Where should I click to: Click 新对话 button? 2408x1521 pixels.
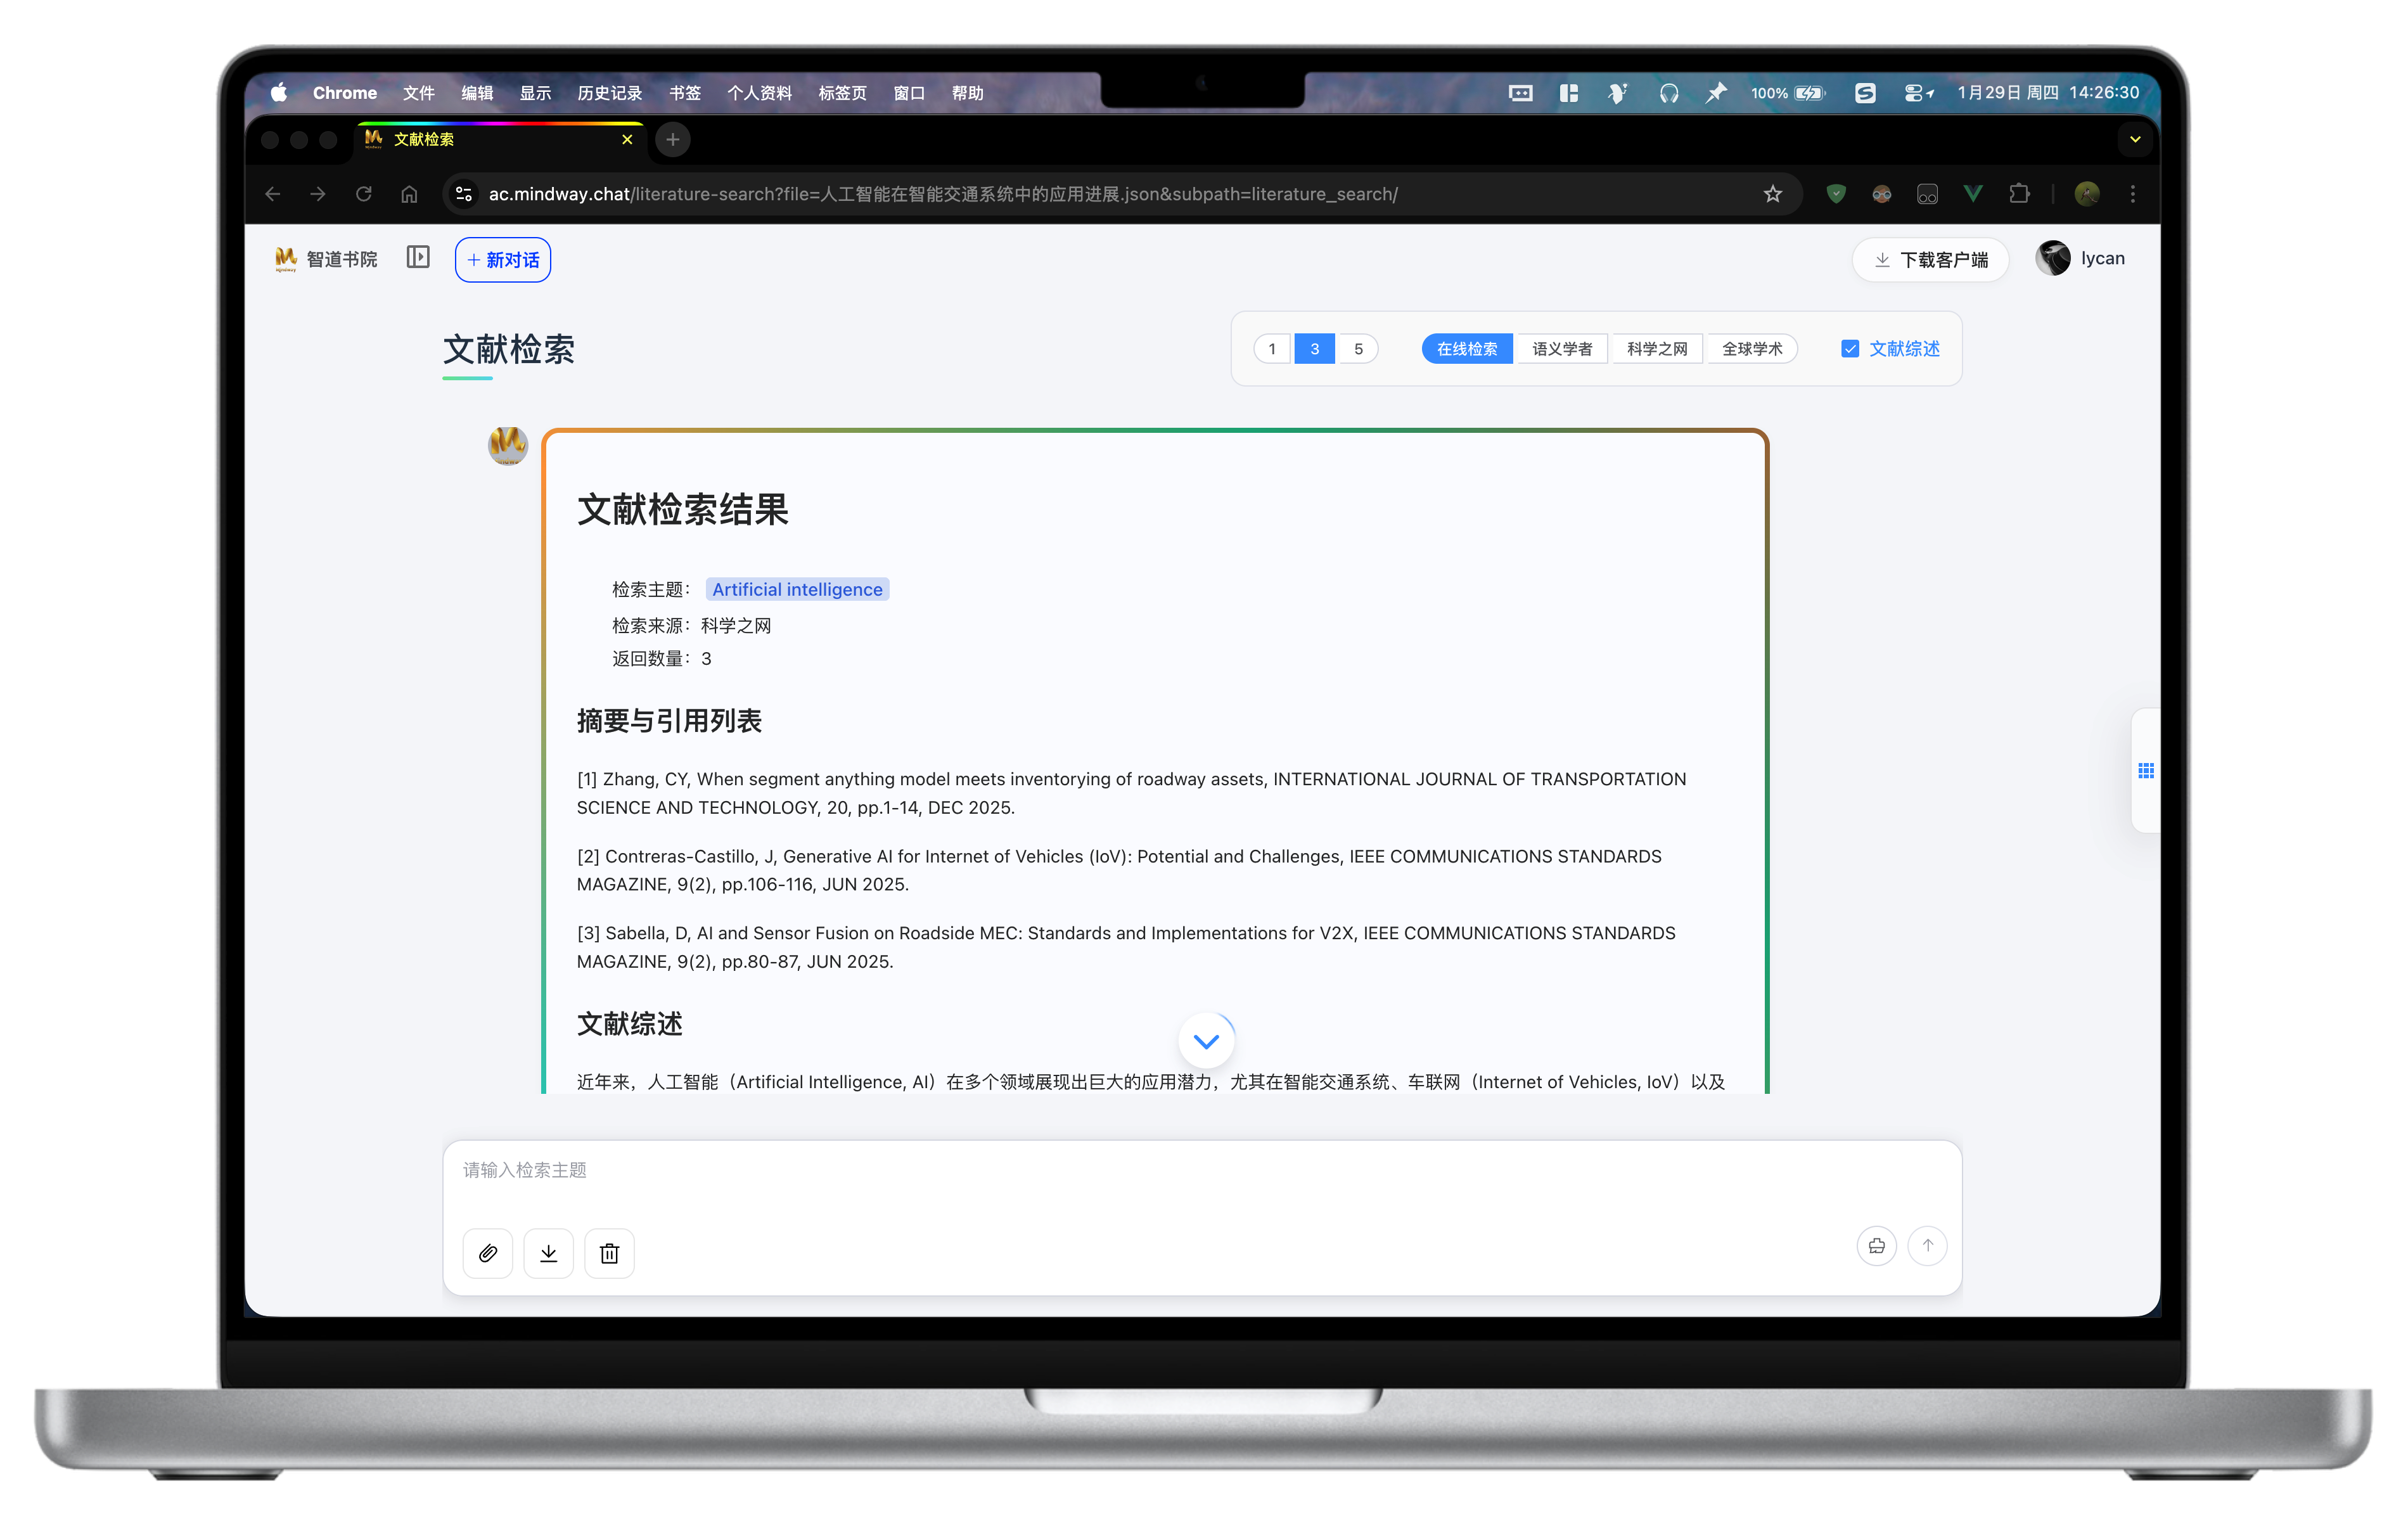point(503,260)
